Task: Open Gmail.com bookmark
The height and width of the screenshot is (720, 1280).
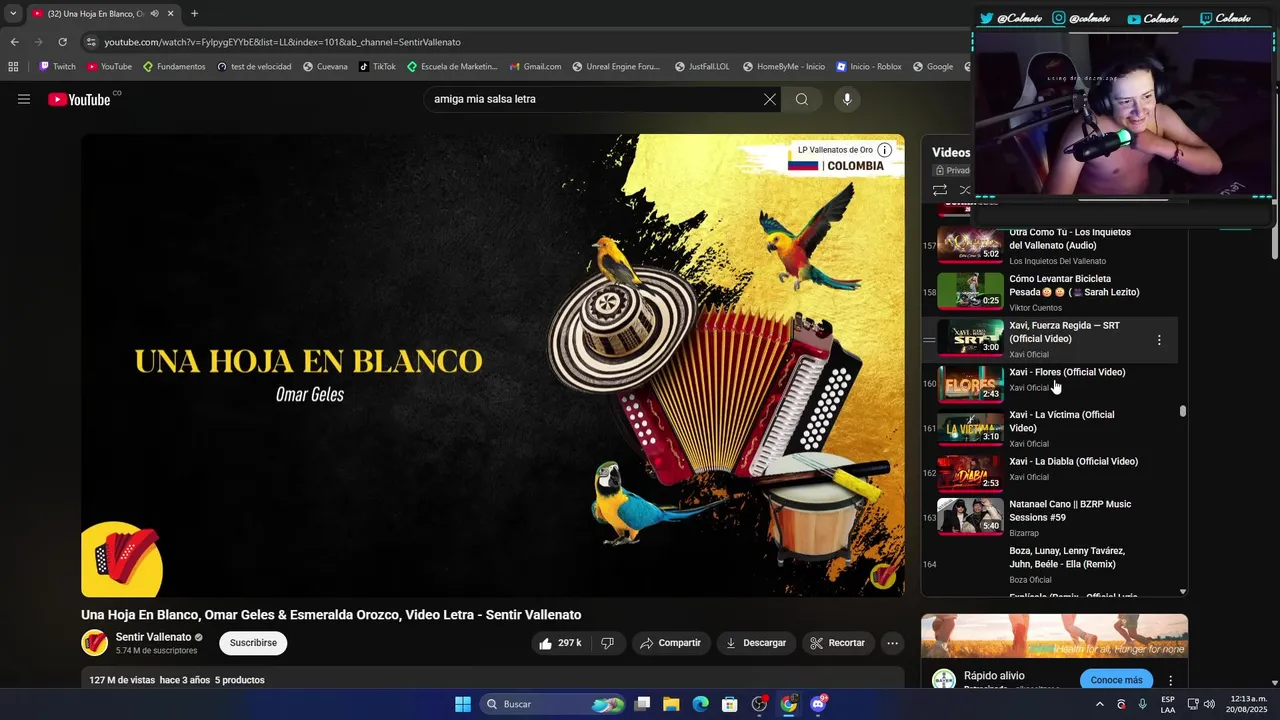Action: (x=535, y=67)
